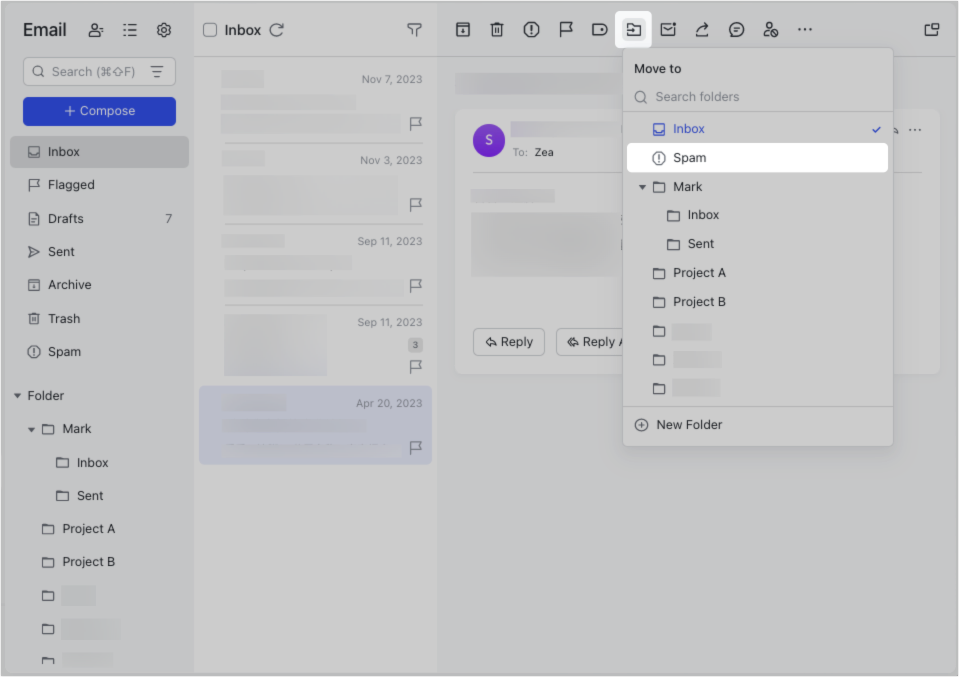The height and width of the screenshot is (677, 959).
Task: Click the forward arrow icon in toolbar
Action: click(x=702, y=30)
